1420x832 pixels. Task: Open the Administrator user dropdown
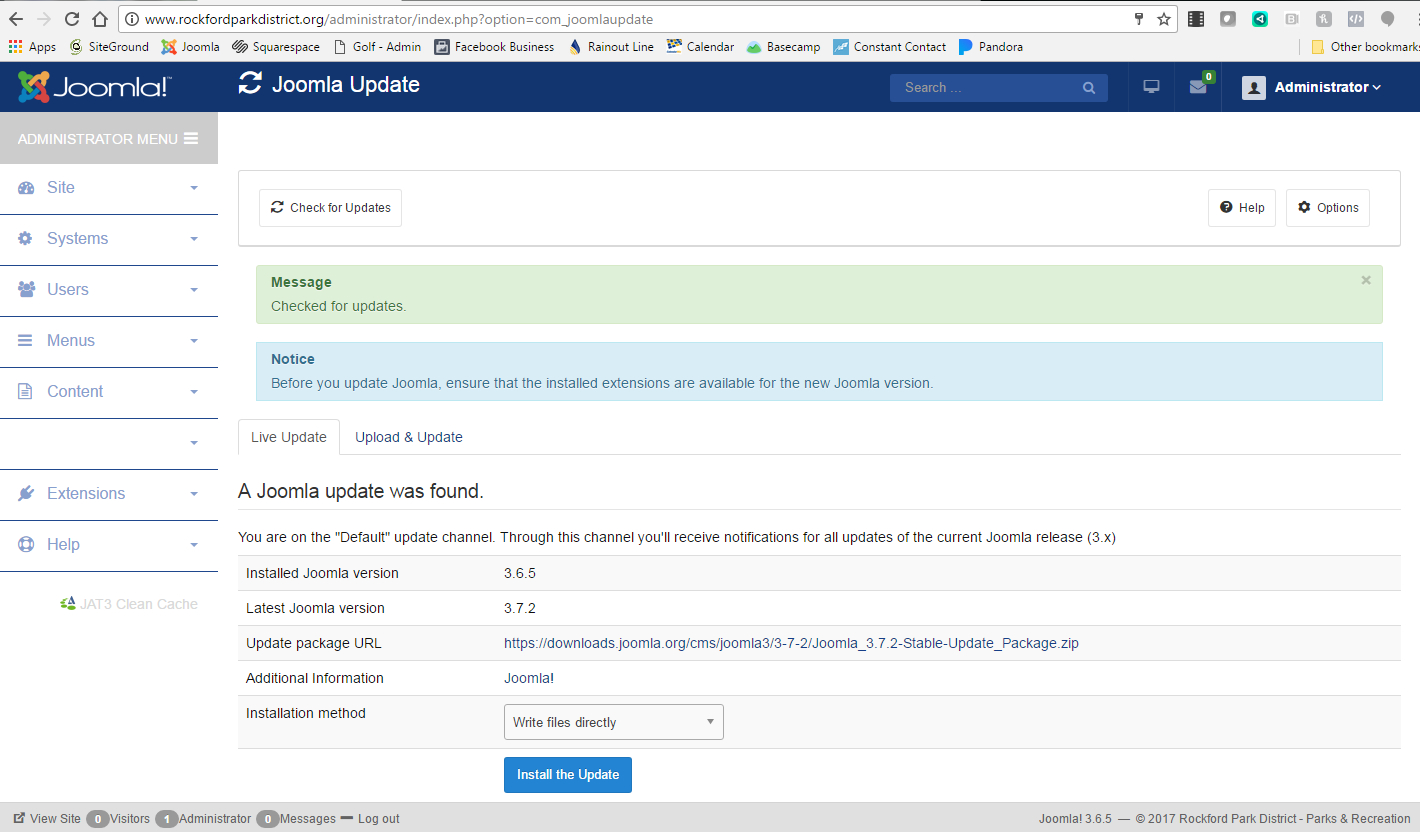click(x=1312, y=87)
